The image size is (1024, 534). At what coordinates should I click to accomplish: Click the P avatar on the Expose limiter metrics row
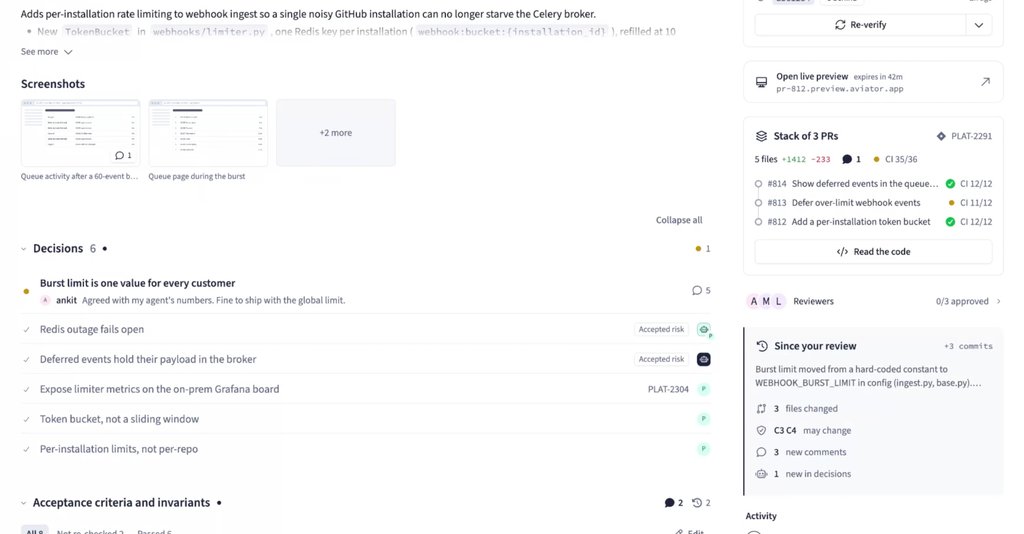703,389
